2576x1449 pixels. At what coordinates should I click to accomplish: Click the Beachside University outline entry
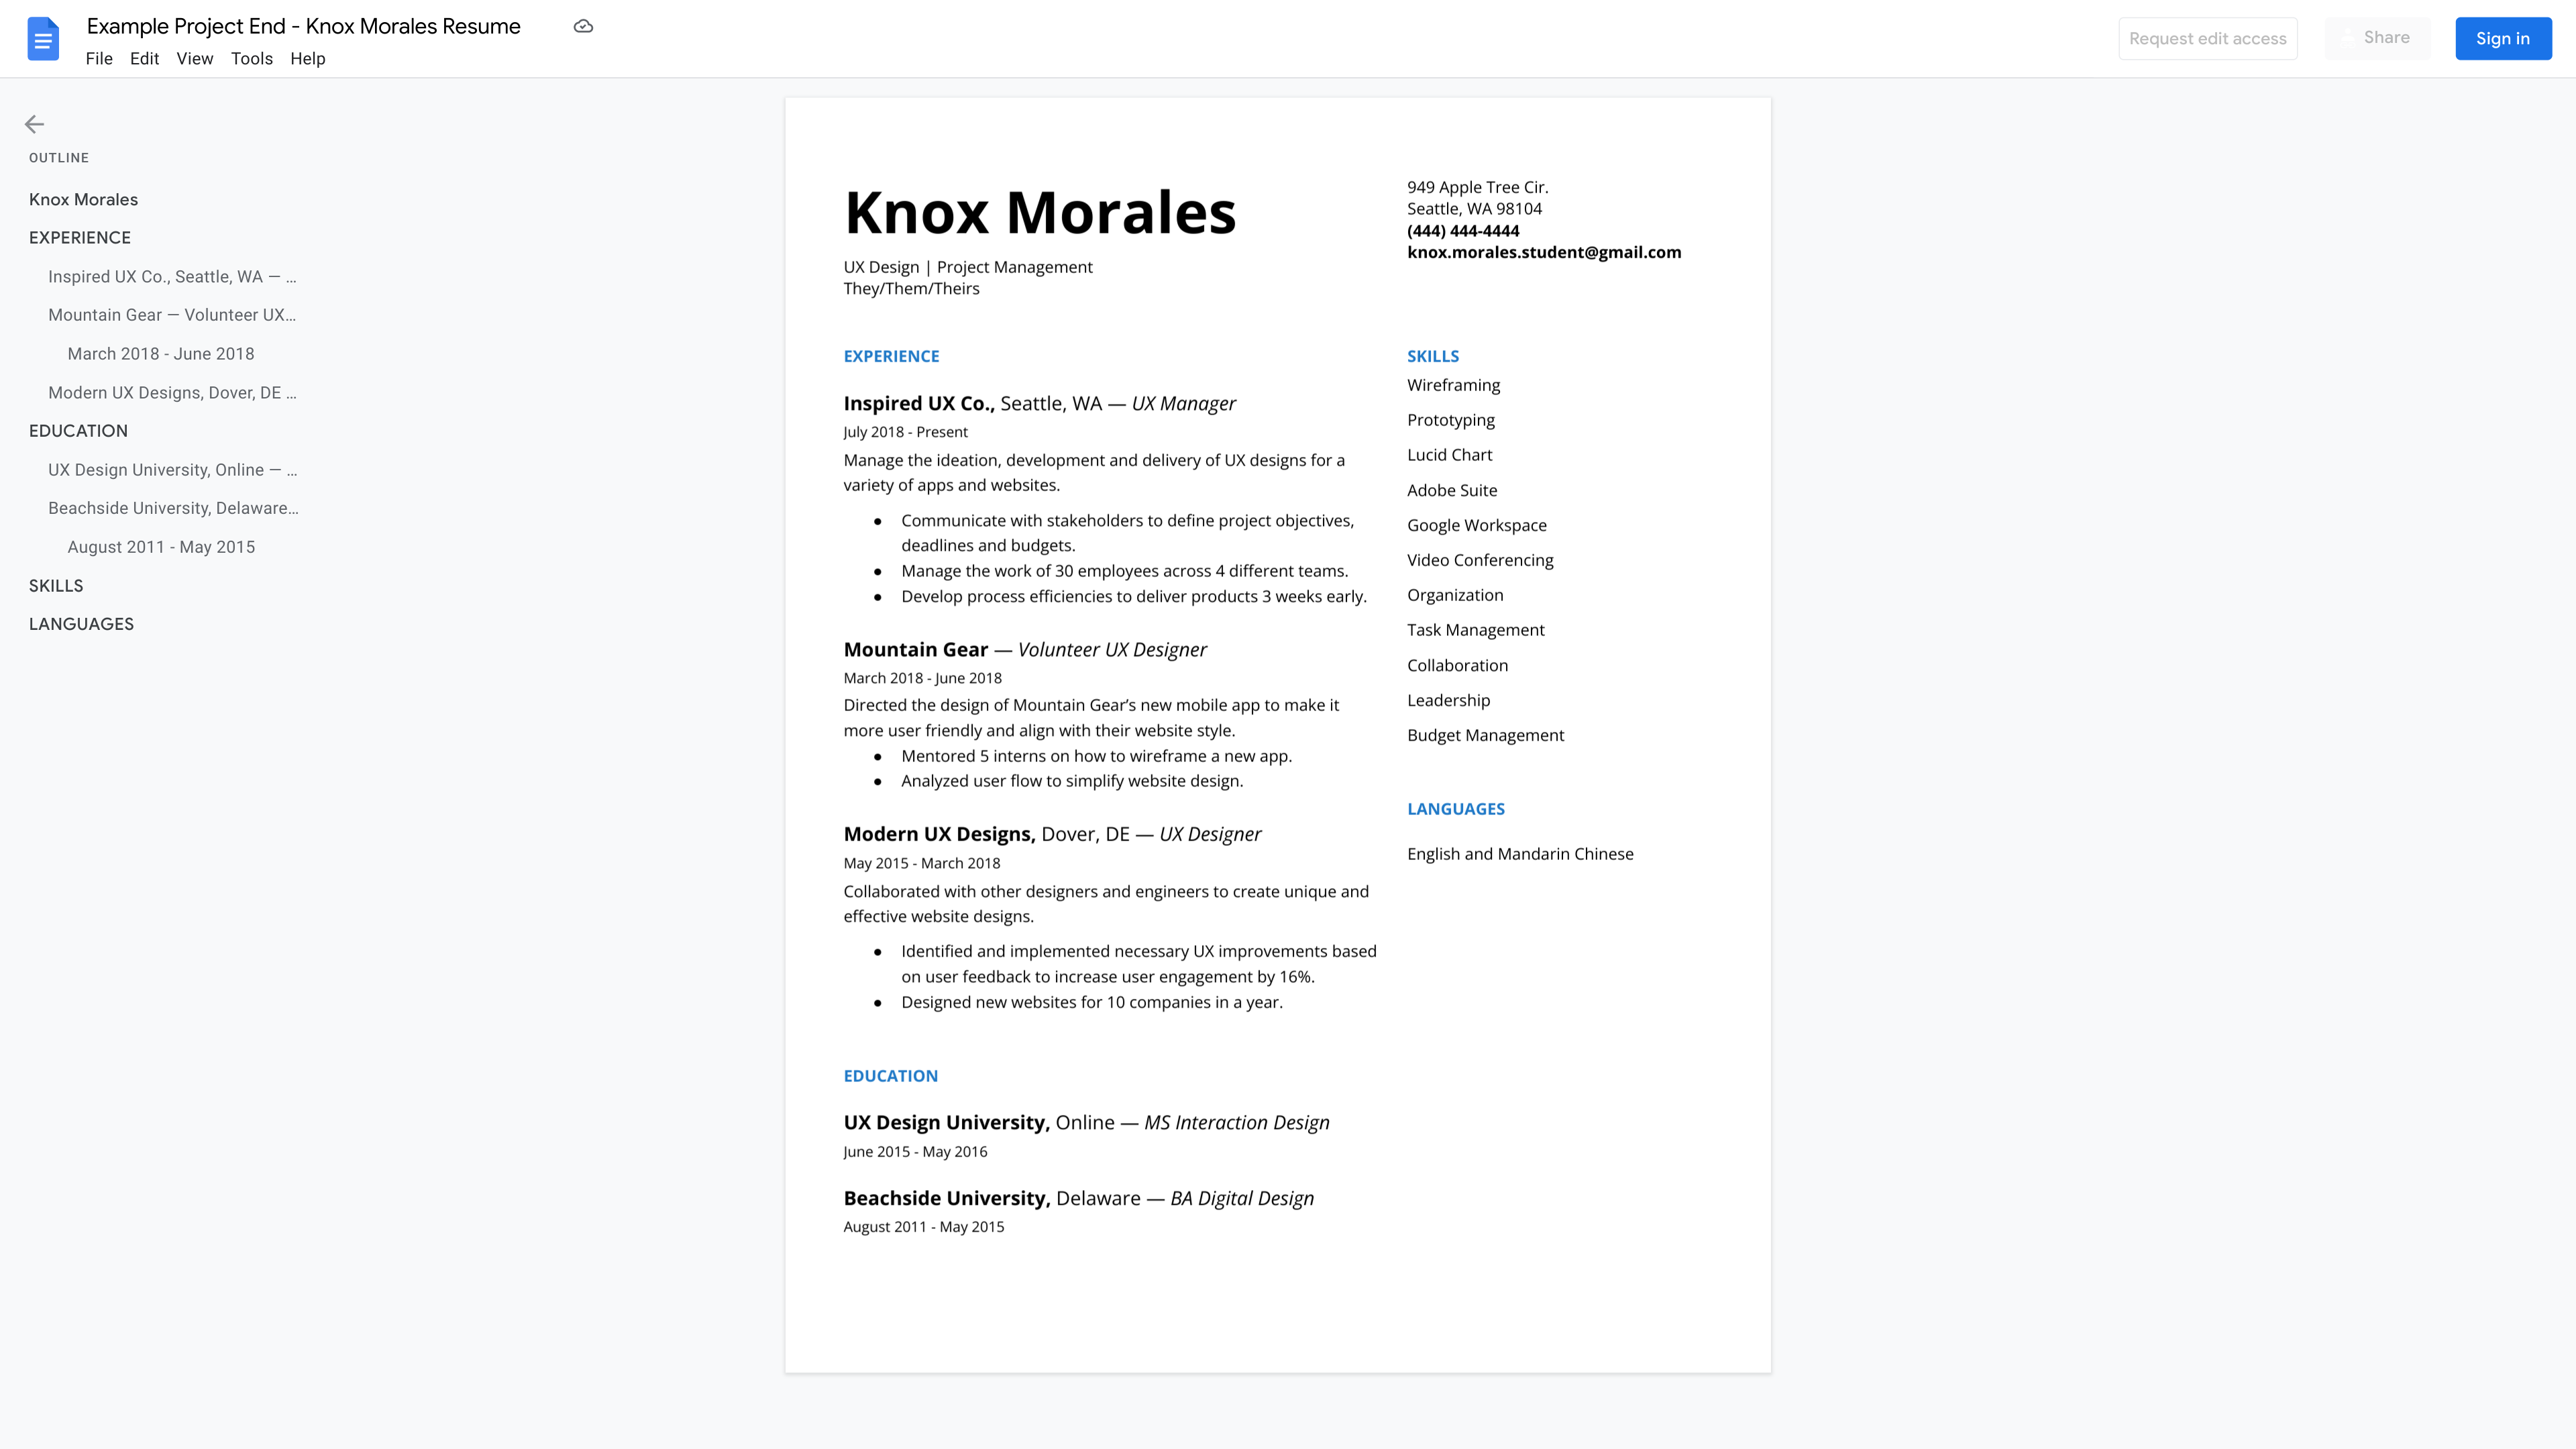point(172,508)
